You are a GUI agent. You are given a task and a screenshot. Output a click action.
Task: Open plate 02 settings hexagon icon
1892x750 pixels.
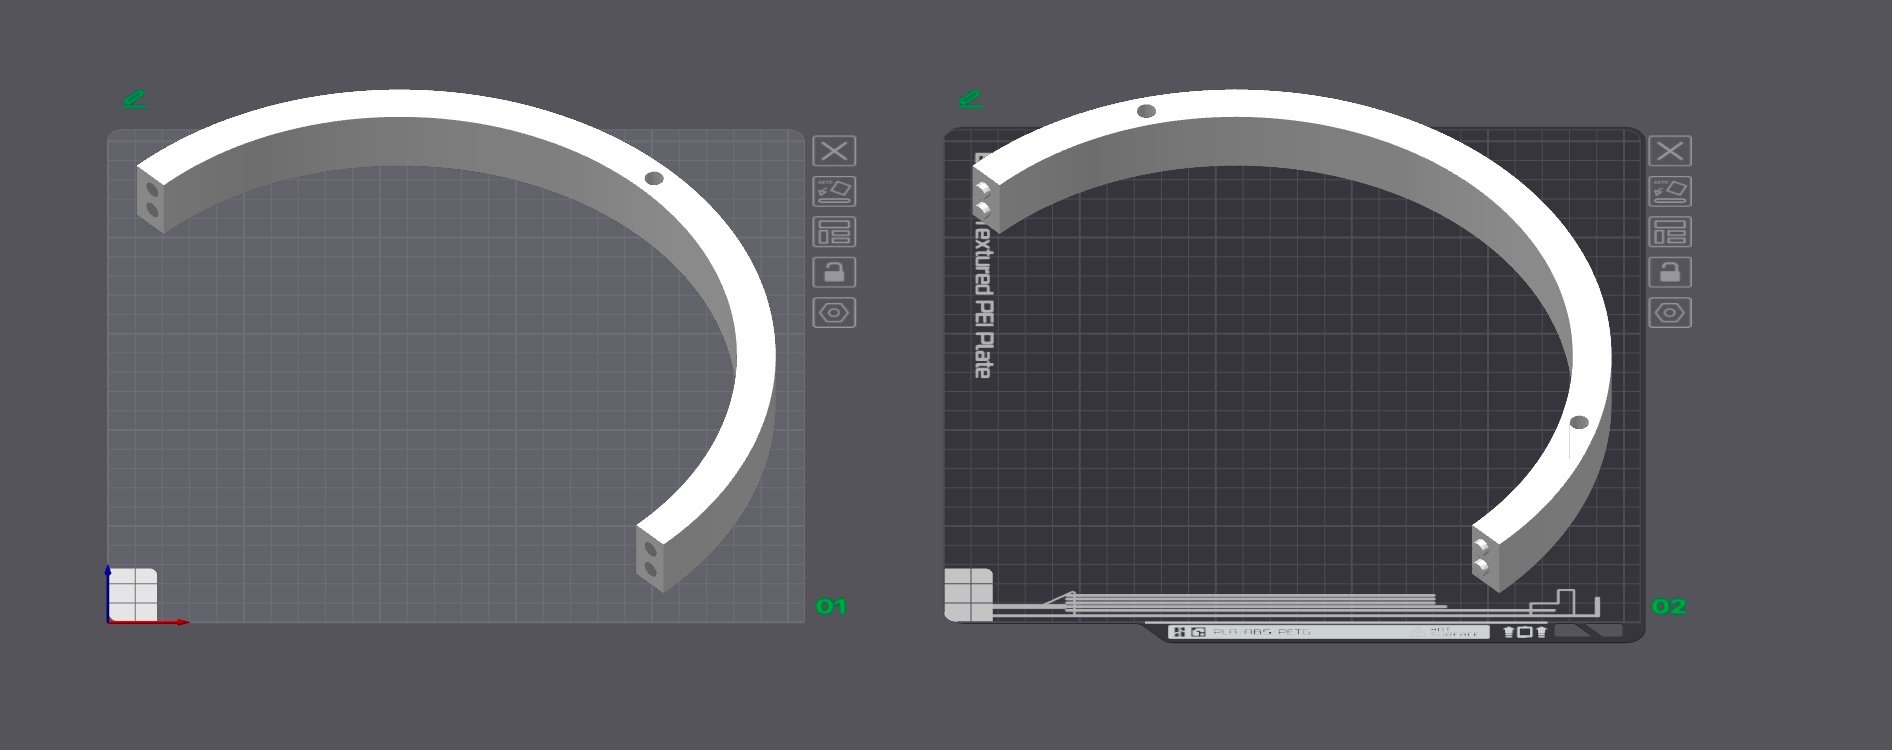[x=1670, y=313]
